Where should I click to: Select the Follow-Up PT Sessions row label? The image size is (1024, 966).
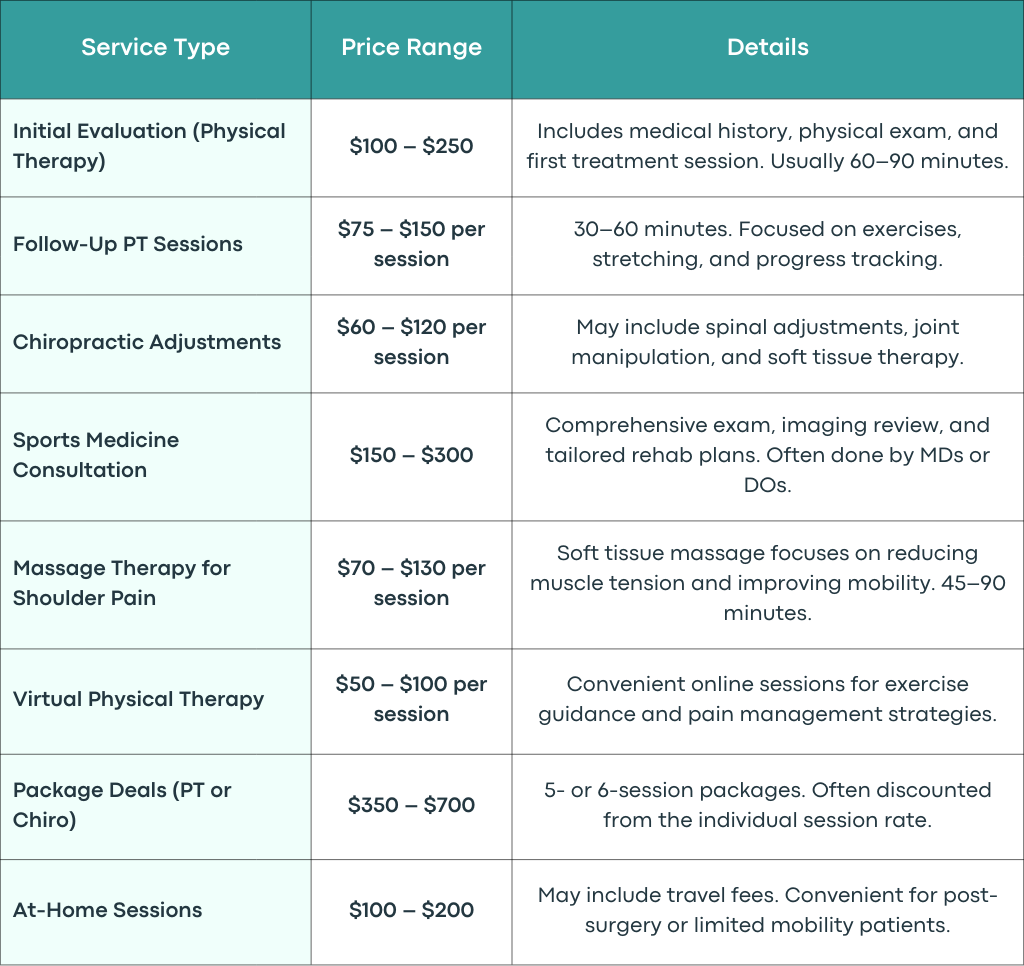[x=155, y=246]
